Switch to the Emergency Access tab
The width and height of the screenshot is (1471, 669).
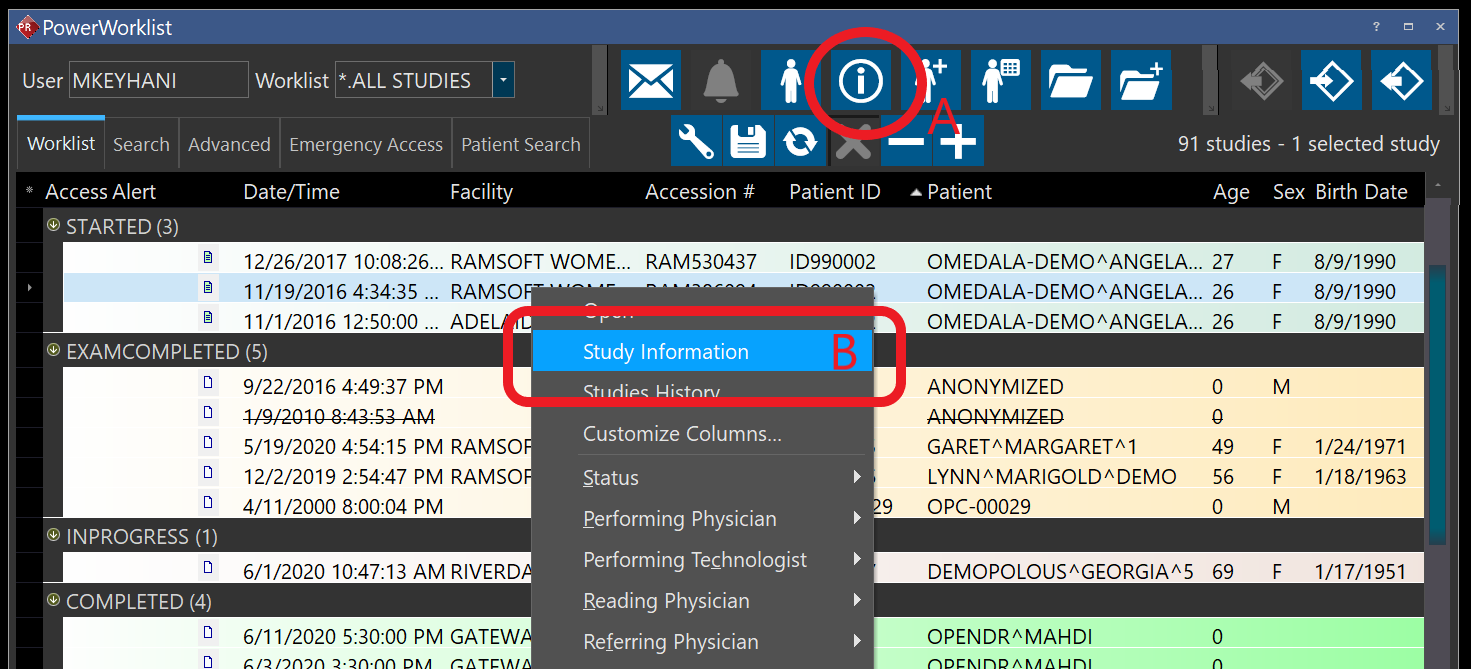(x=366, y=145)
